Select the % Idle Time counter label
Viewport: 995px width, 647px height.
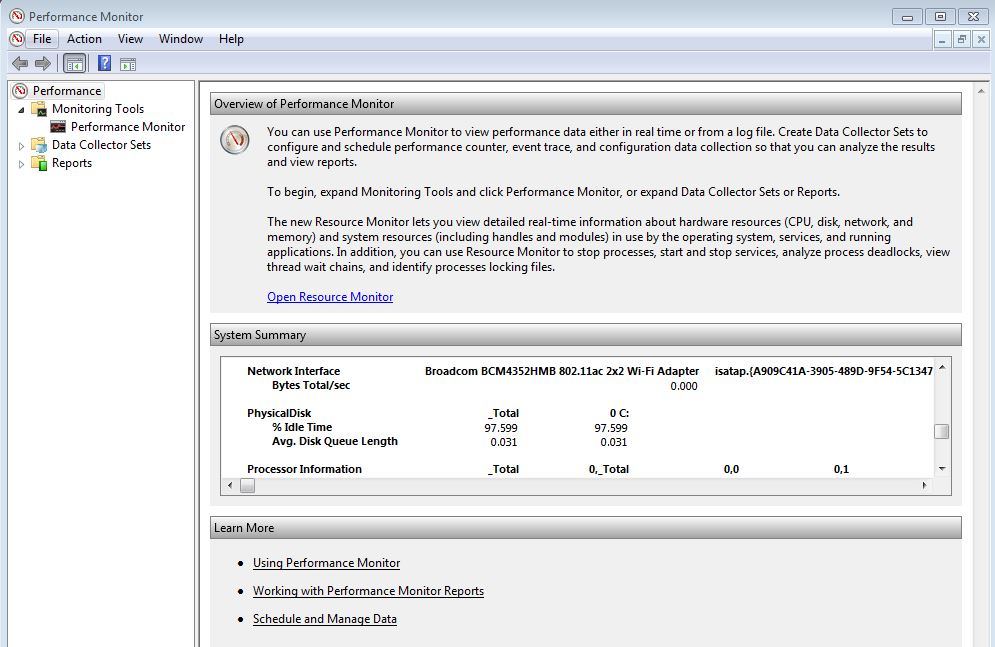coord(302,427)
